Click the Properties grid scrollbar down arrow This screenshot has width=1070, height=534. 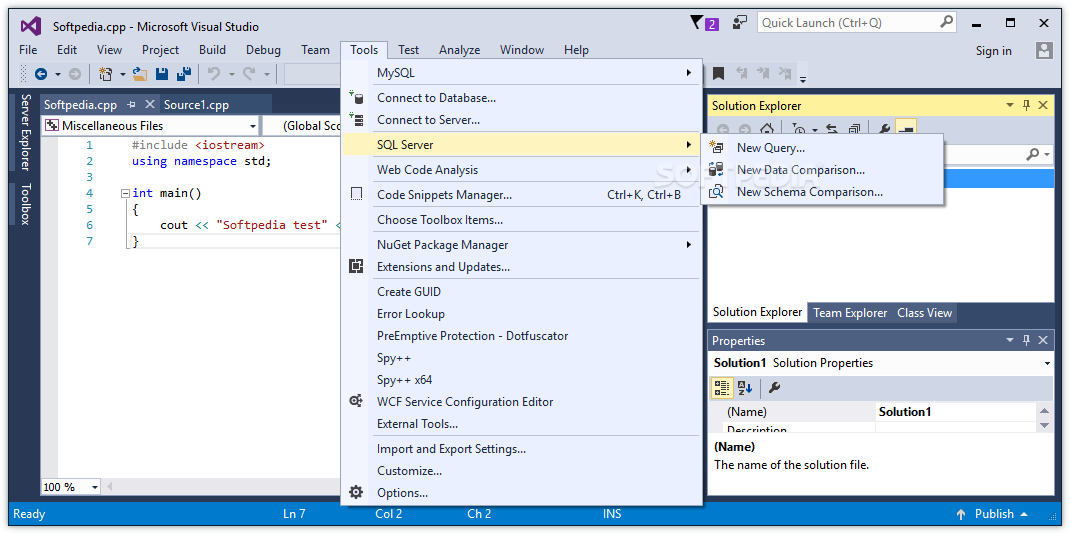coord(1044,425)
